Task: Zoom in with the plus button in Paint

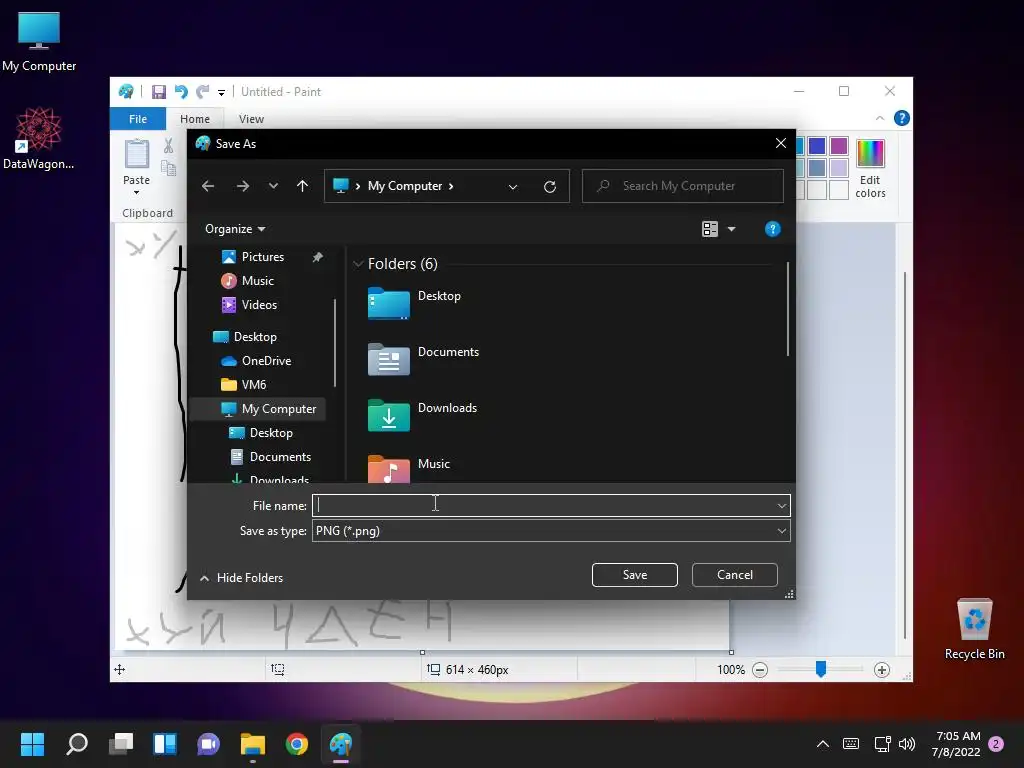Action: coord(882,670)
